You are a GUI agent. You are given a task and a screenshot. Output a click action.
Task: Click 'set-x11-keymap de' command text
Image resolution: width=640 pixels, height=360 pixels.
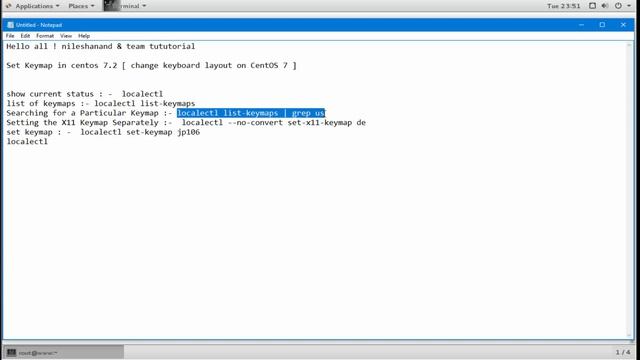tap(327, 122)
